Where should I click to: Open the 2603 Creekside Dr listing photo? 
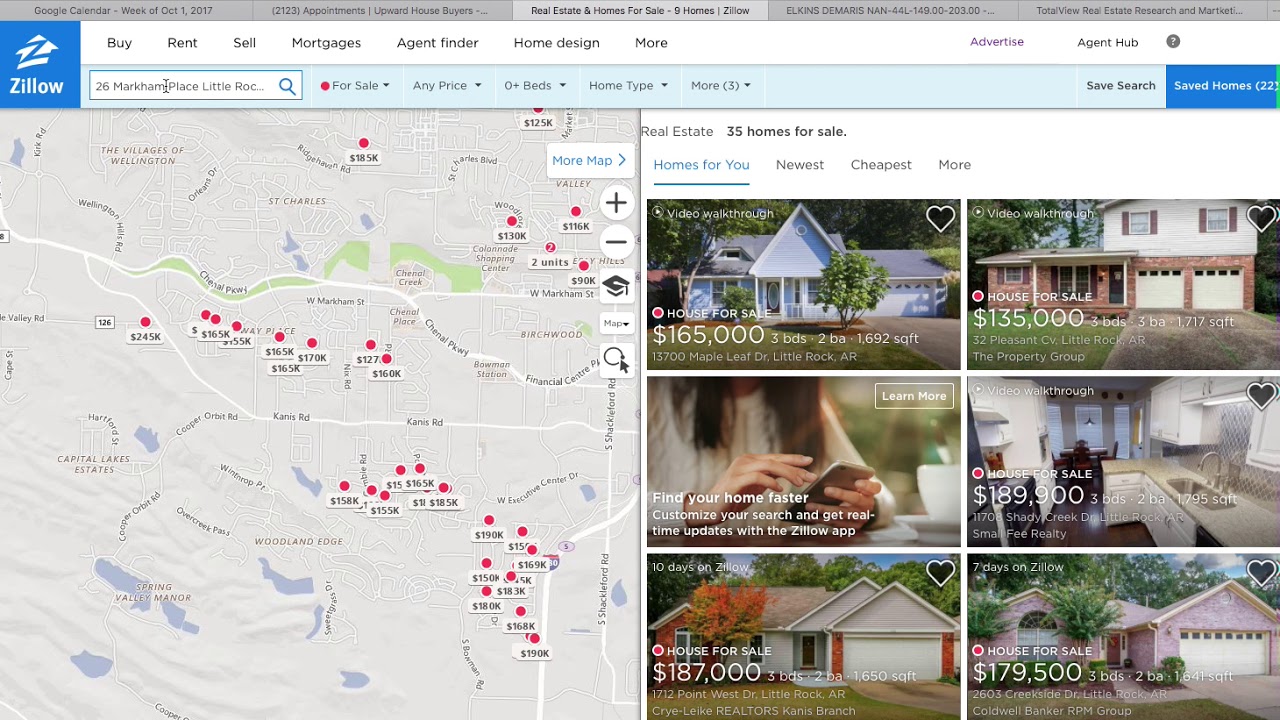pyautogui.click(x=1123, y=637)
